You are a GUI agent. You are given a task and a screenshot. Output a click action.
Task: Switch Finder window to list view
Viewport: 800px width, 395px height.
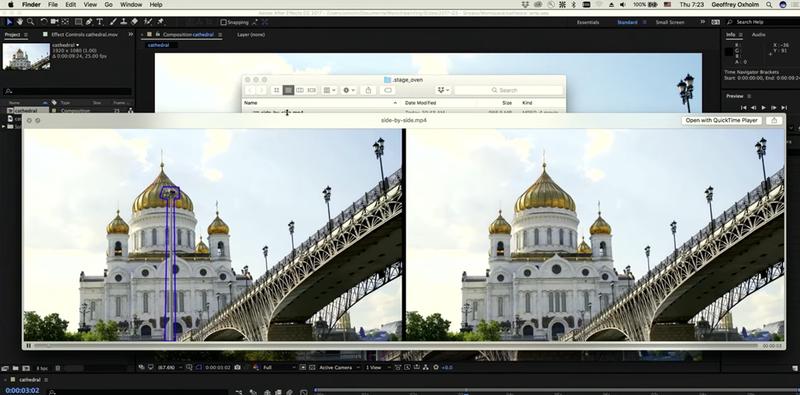(288, 90)
